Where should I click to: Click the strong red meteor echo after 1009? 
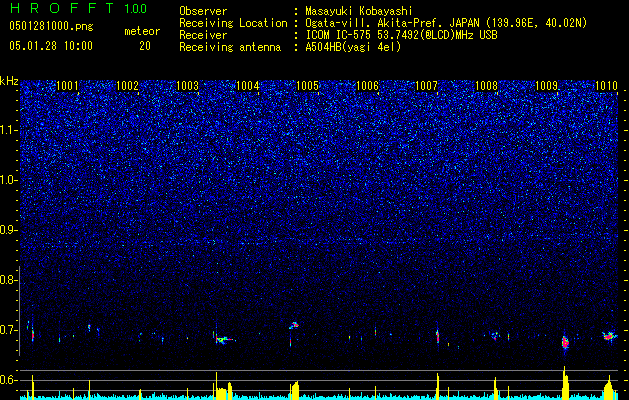[x=565, y=343]
